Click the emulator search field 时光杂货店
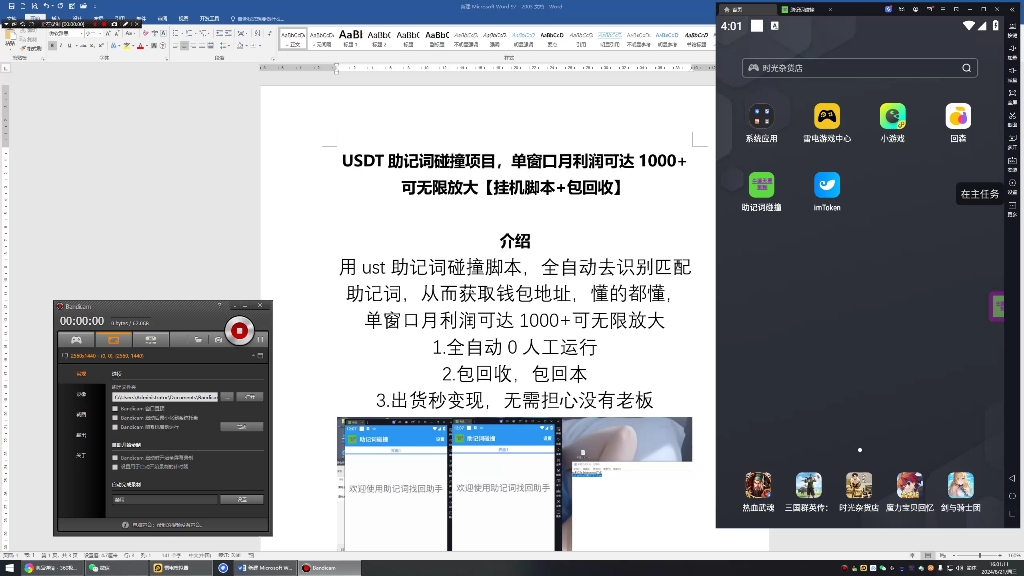The image size is (1024, 576). point(859,68)
